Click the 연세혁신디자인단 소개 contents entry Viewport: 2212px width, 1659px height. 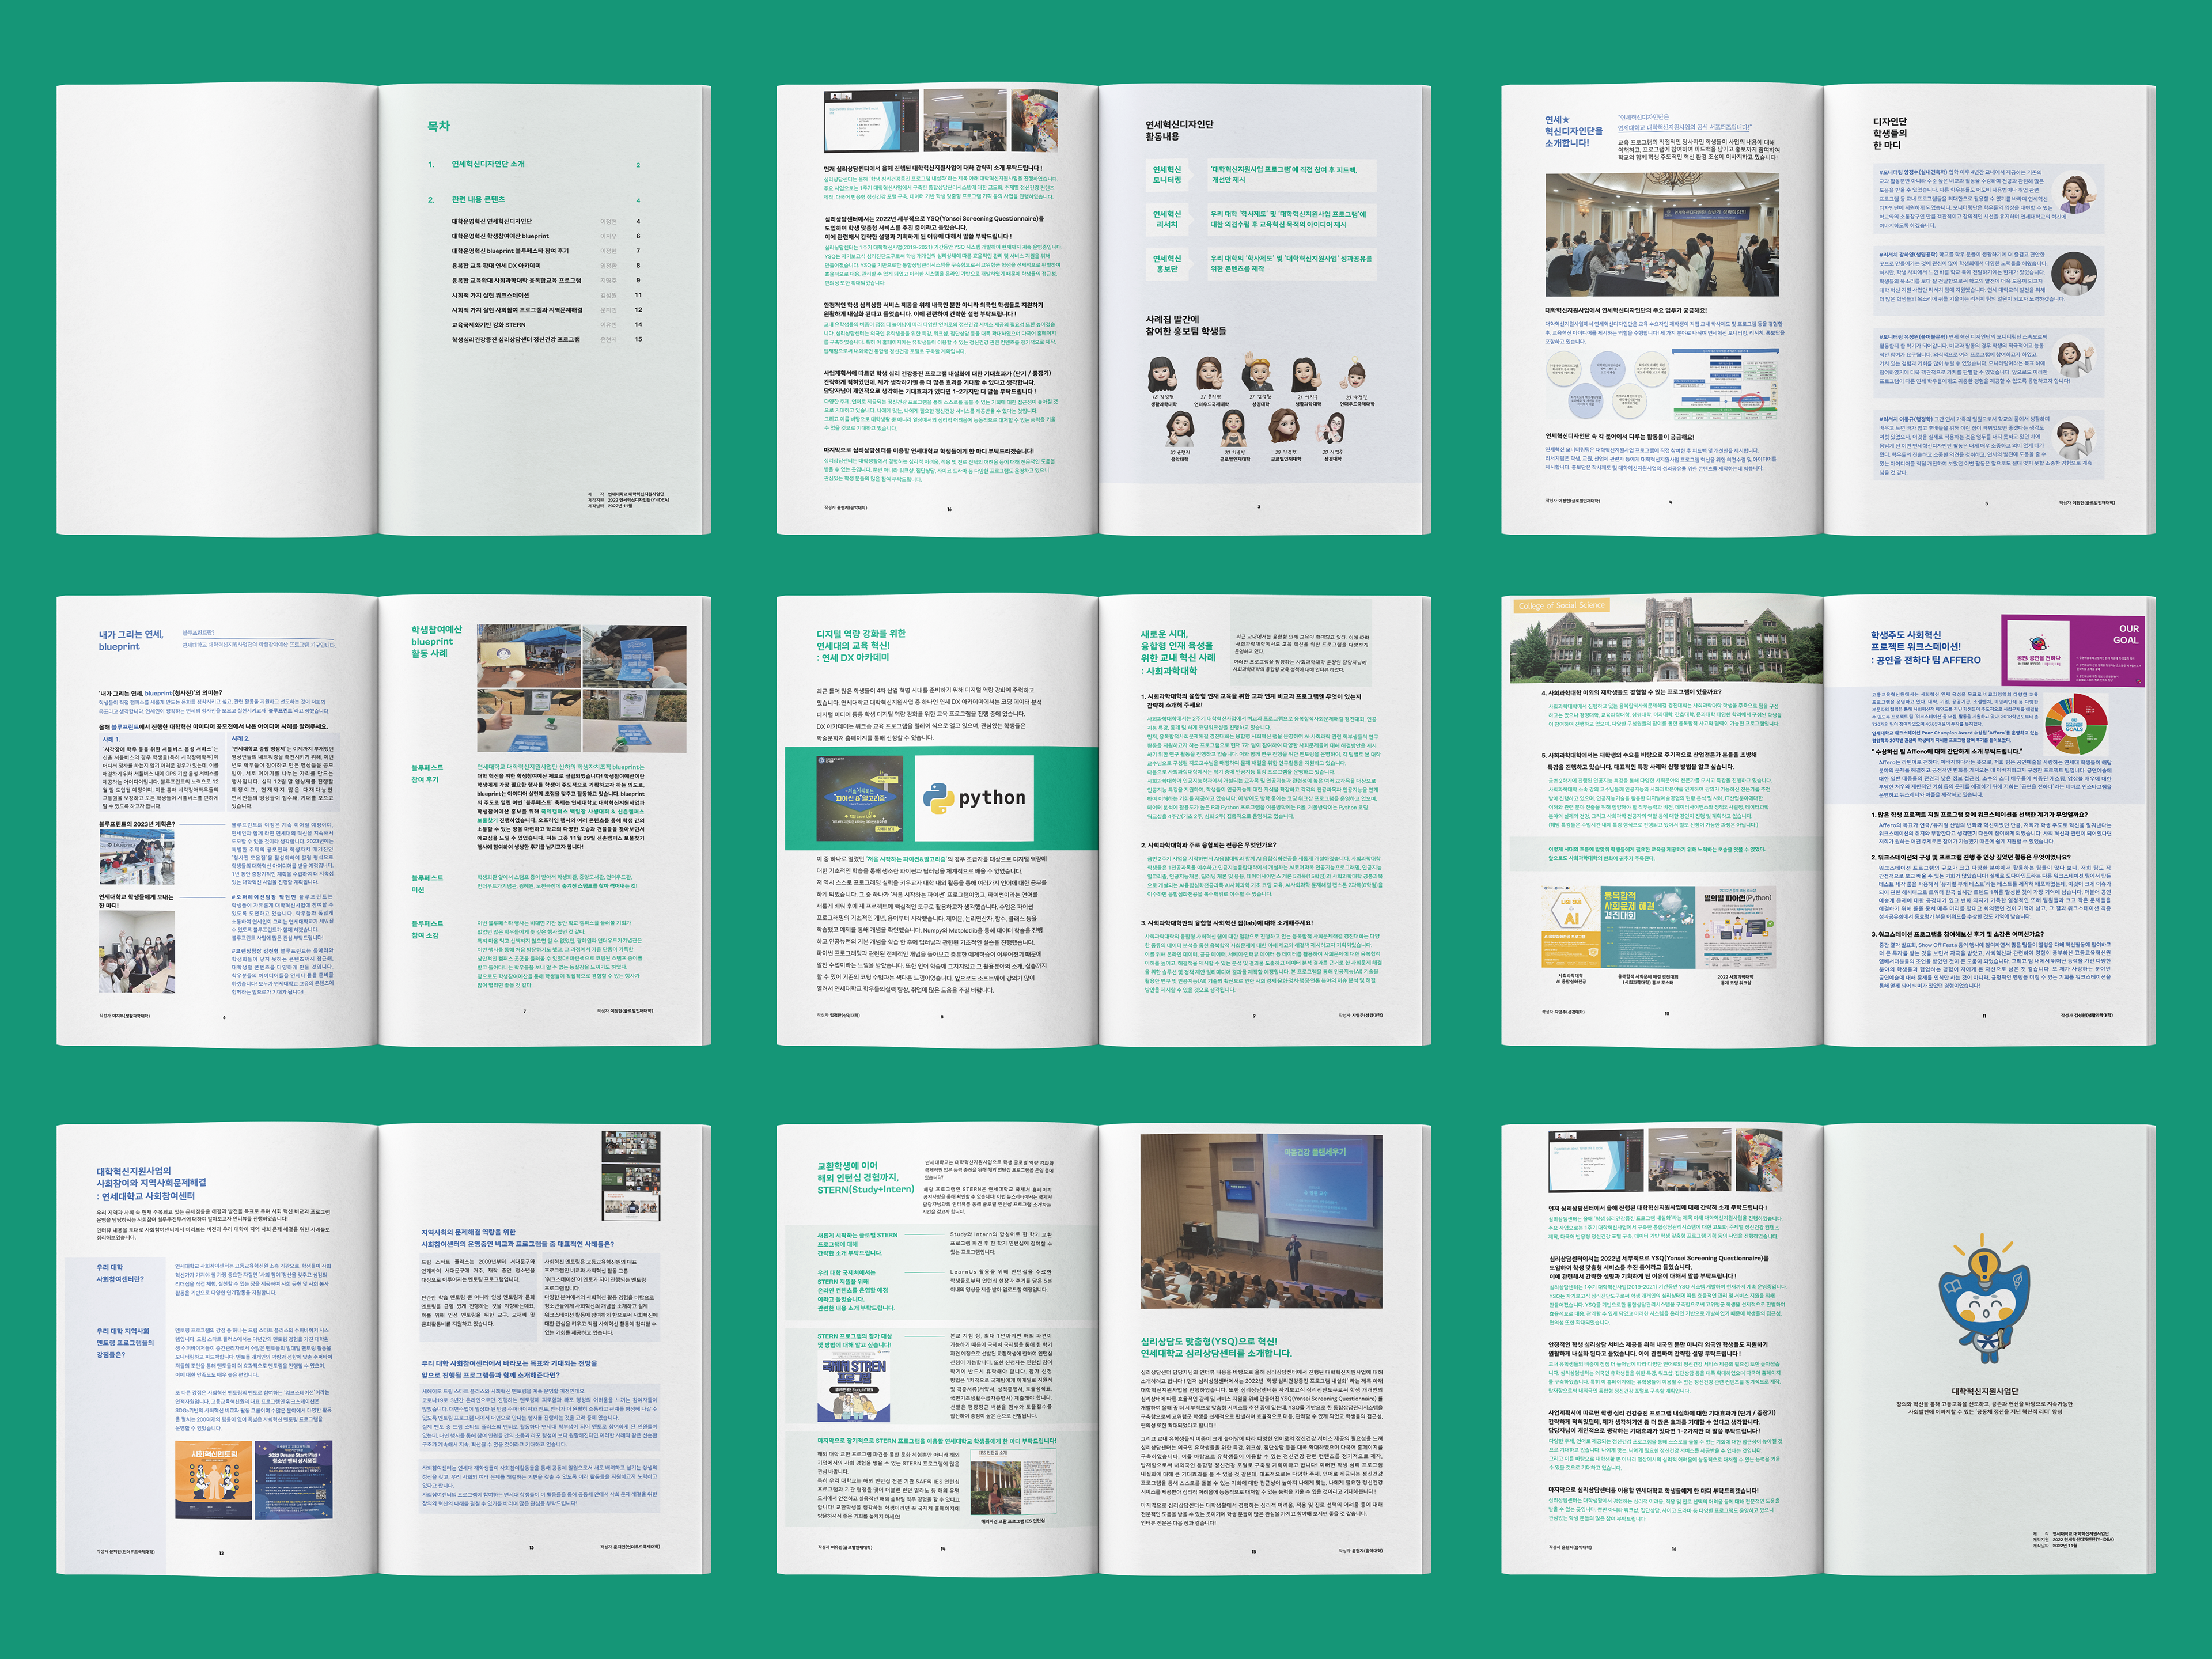pos(488,164)
